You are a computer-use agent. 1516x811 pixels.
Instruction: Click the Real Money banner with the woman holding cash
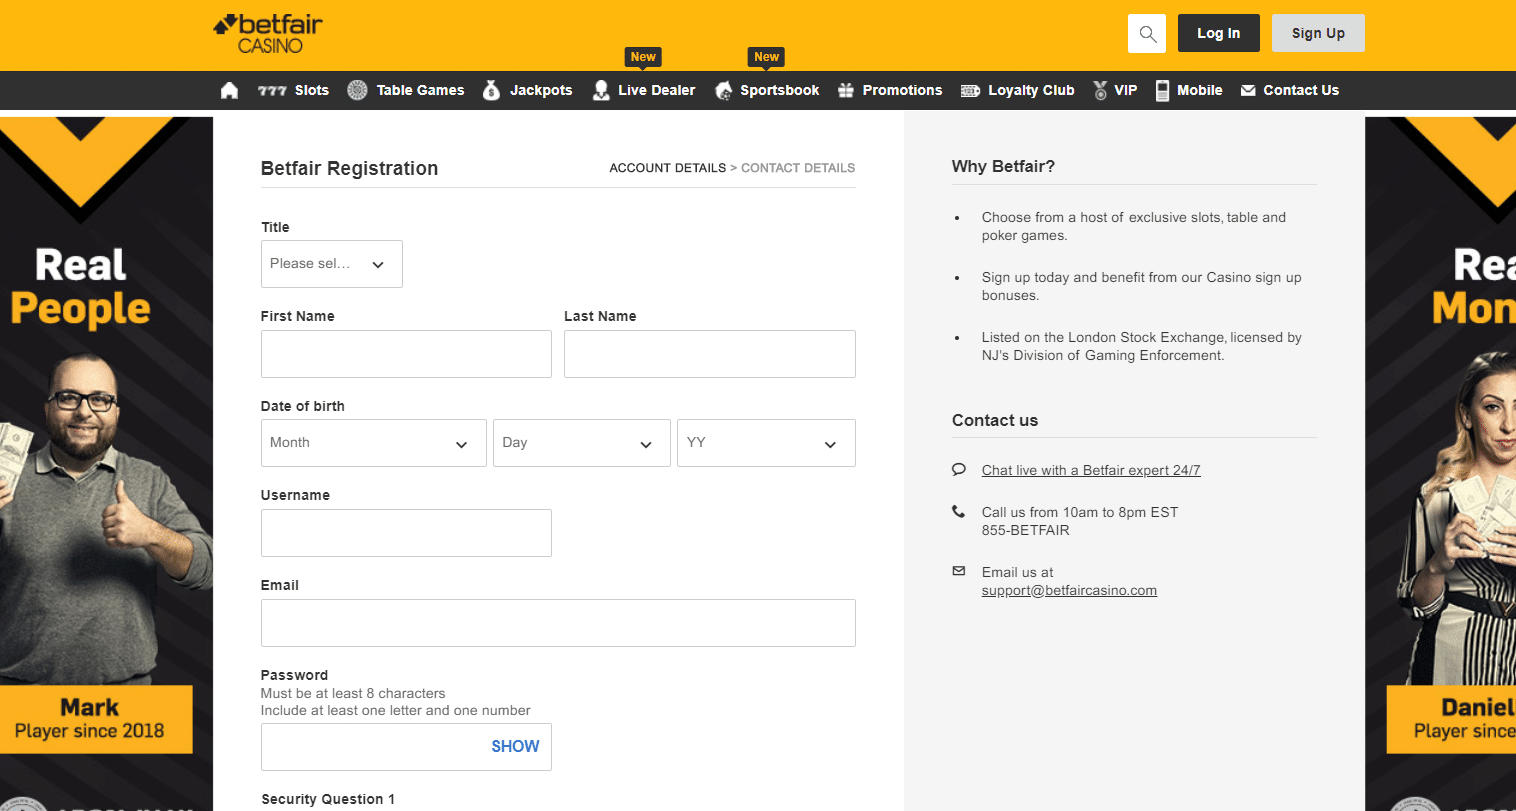[1440, 464]
